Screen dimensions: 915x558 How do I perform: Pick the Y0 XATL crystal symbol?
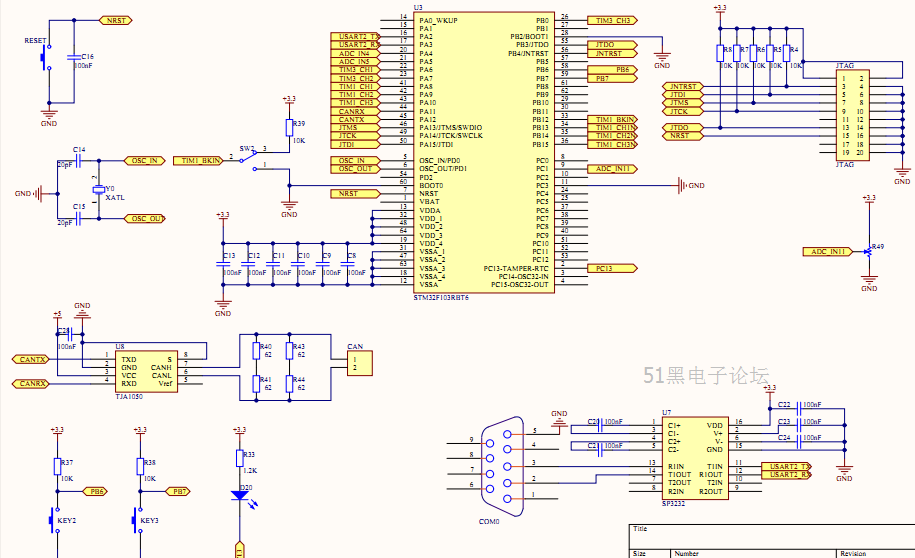click(99, 189)
